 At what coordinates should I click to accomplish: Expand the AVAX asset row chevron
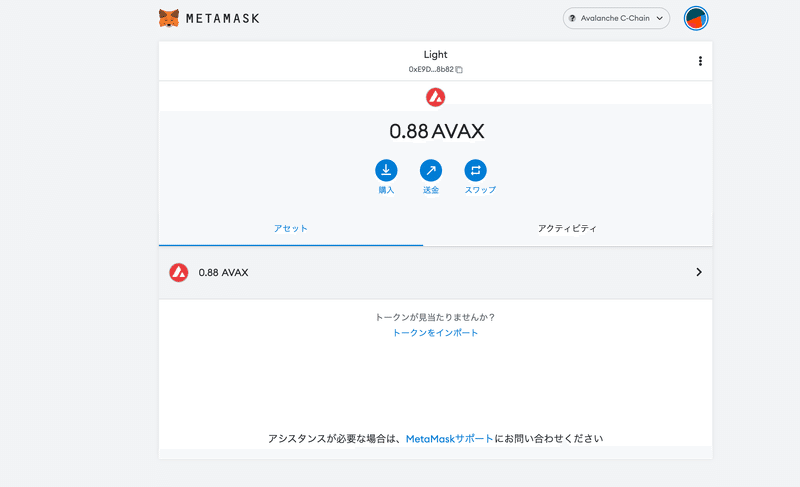click(699, 272)
